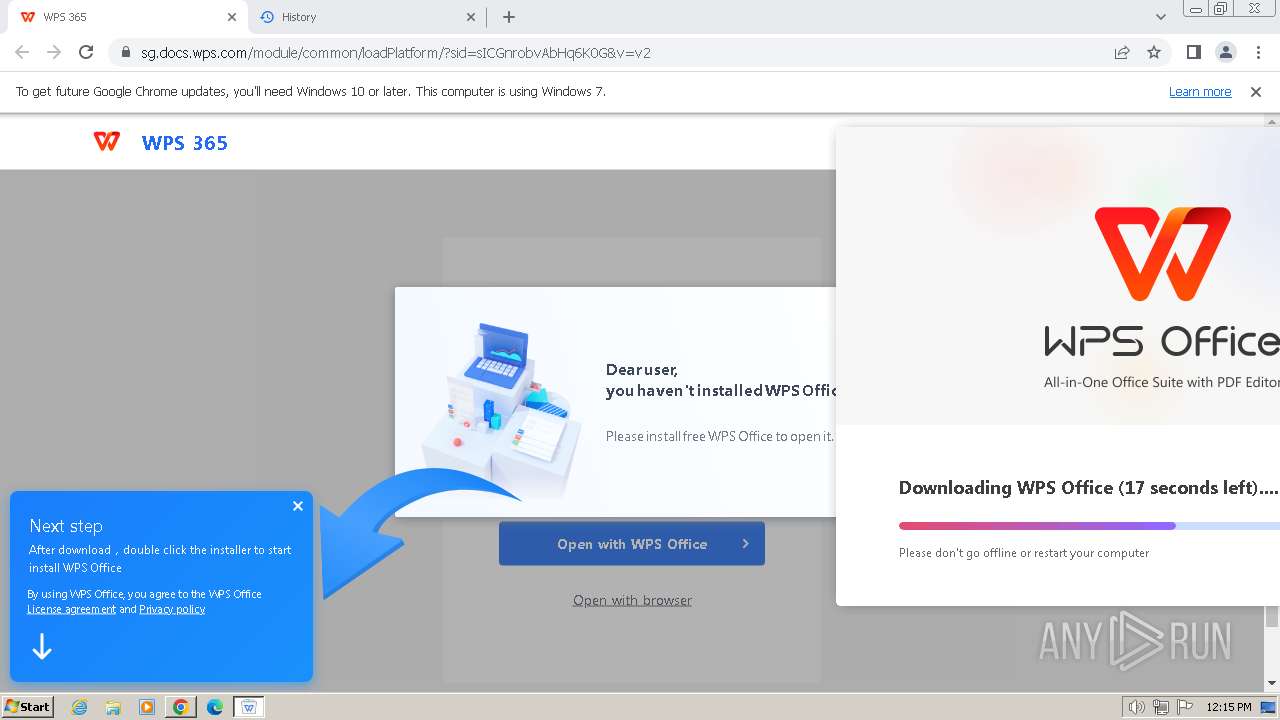Click the Open with WPS Office button
The width and height of the screenshot is (1280, 720).
pyautogui.click(x=632, y=544)
